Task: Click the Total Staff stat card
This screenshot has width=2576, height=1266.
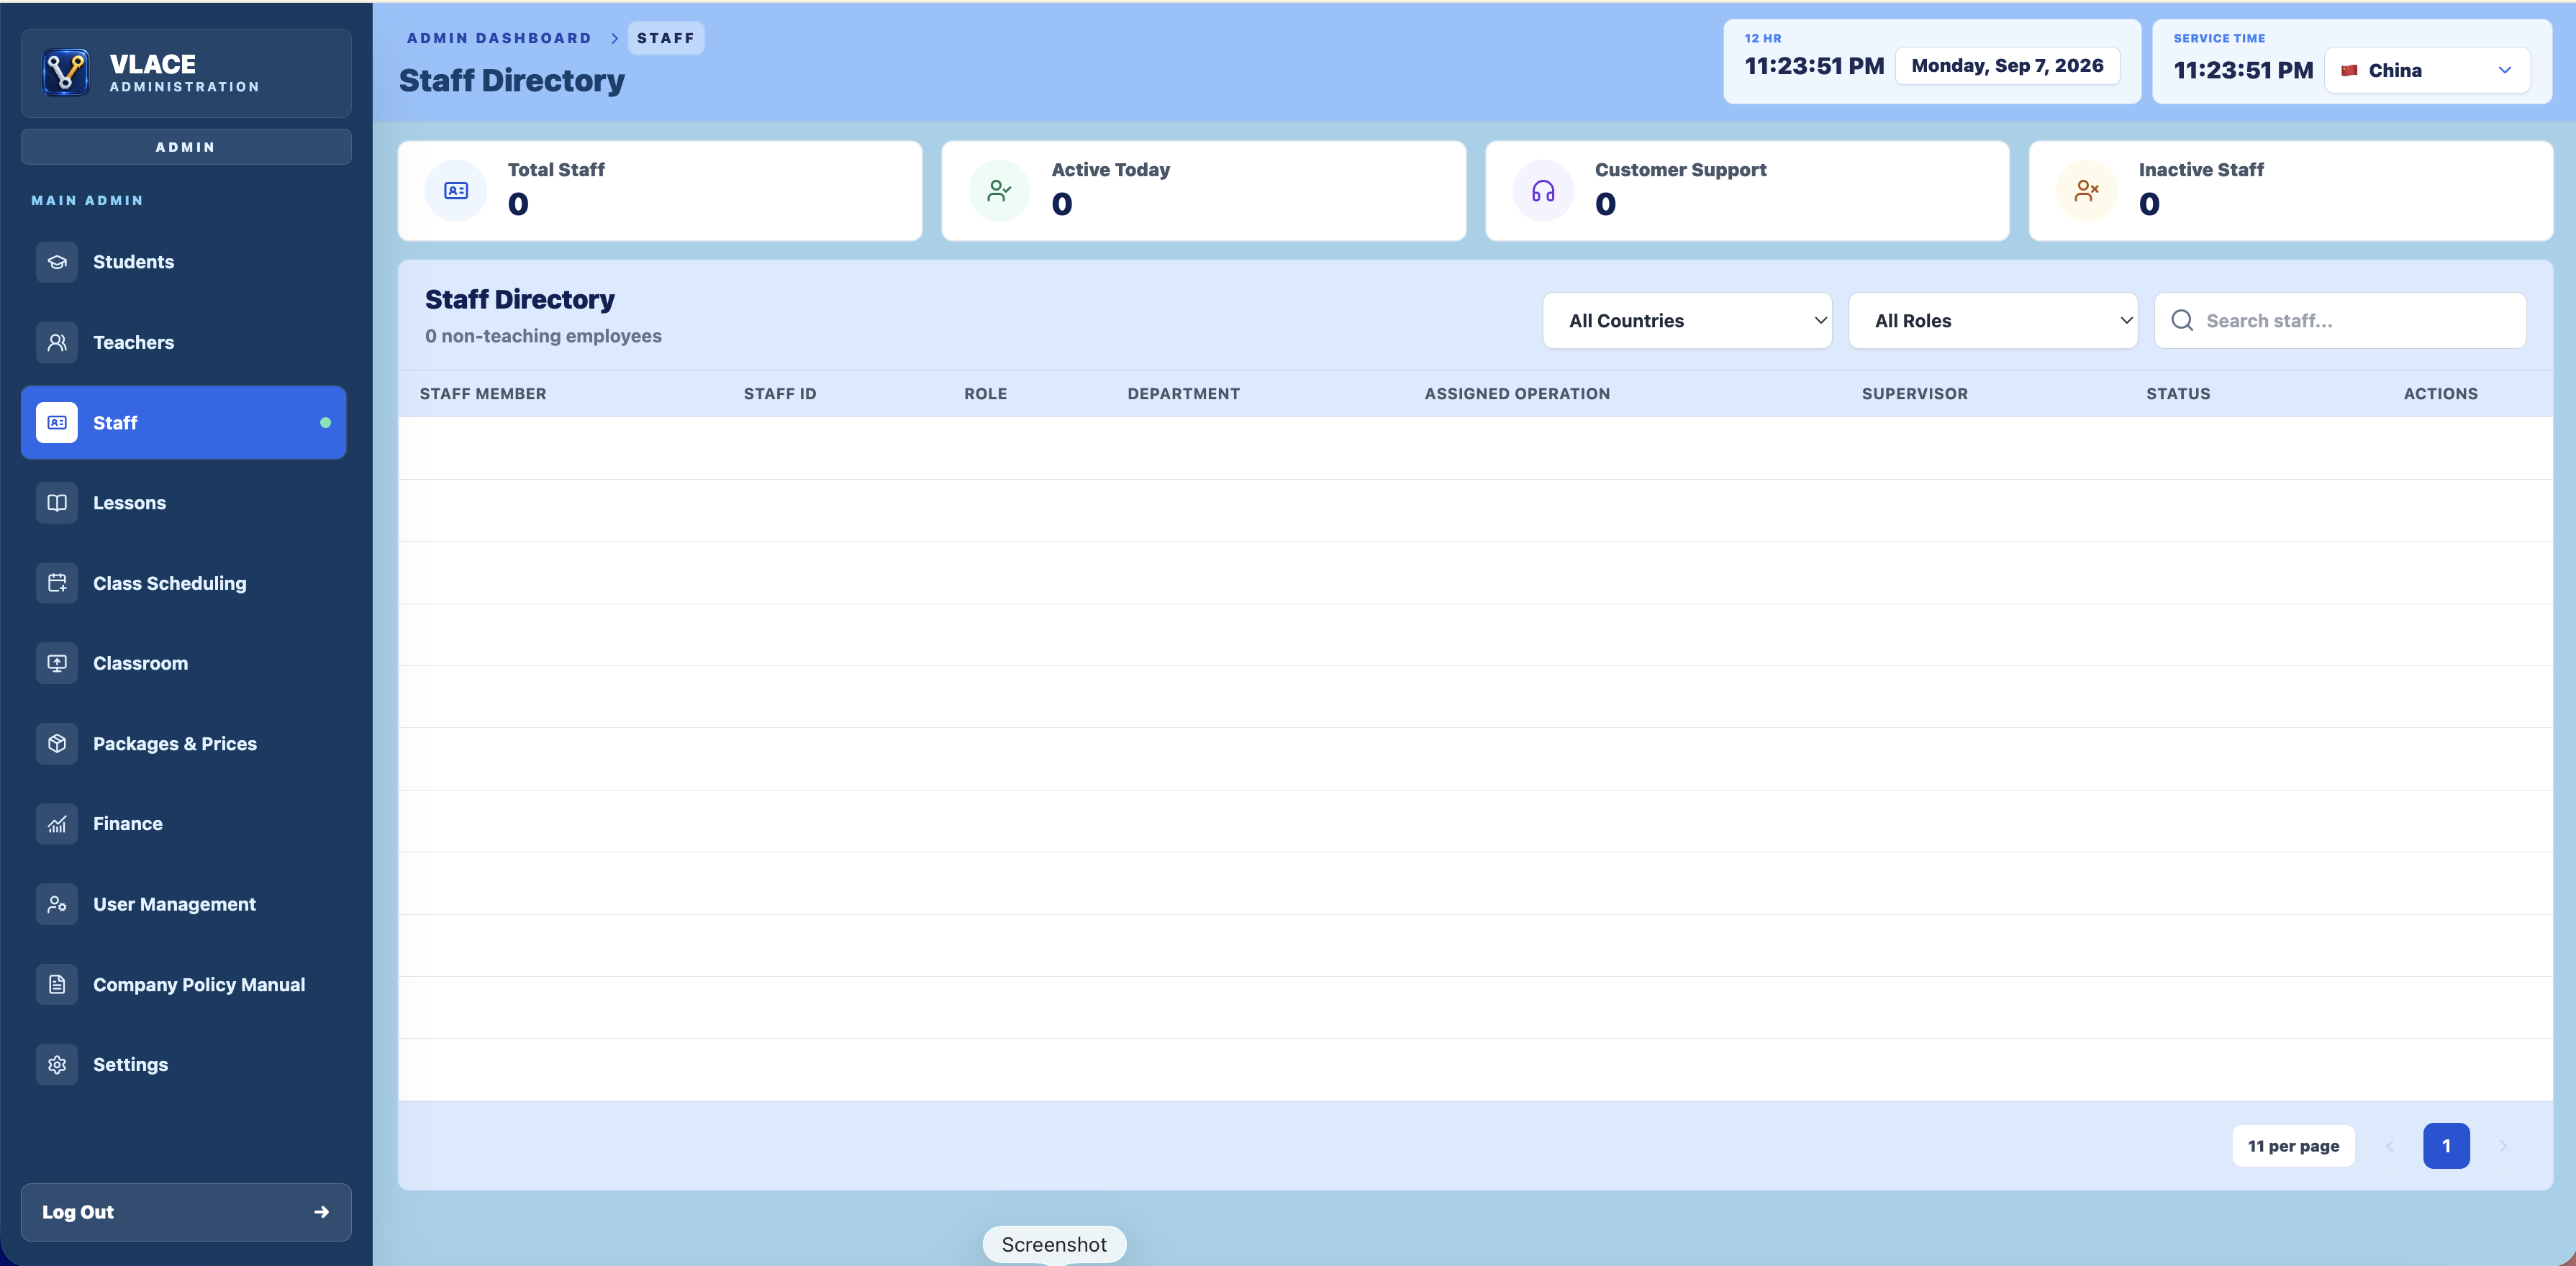Action: tap(660, 191)
